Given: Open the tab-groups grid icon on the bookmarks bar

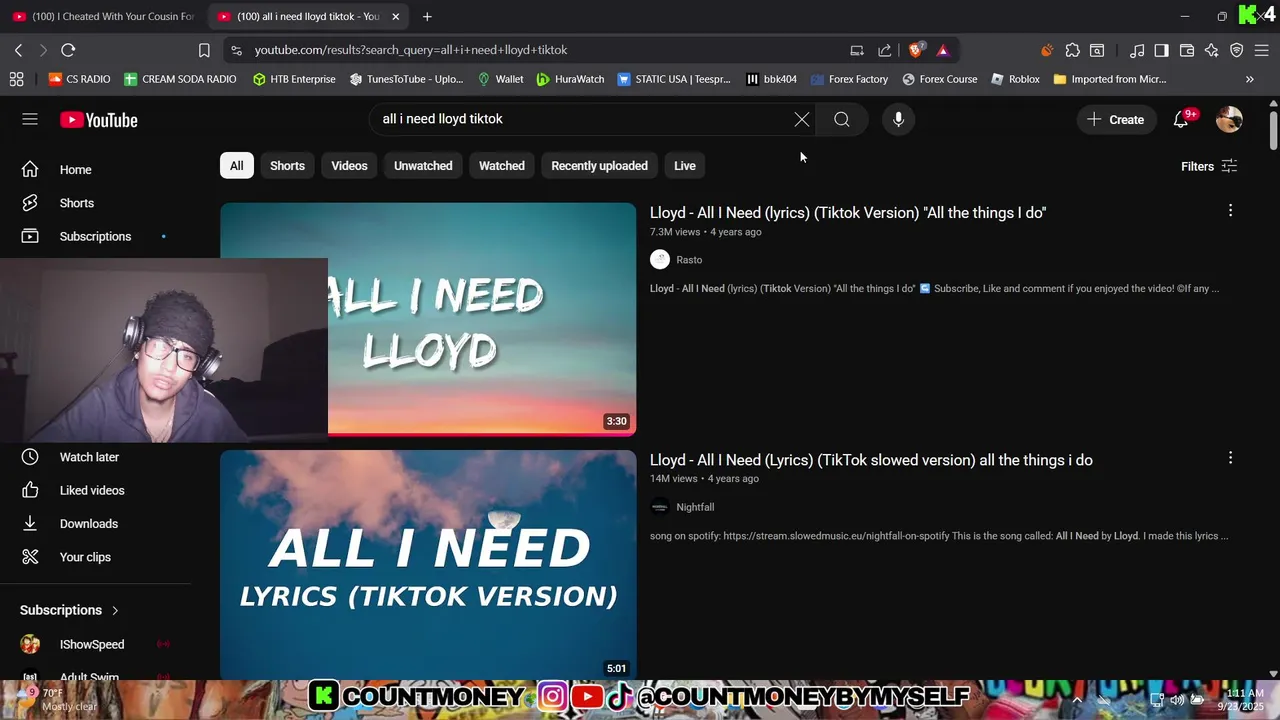Looking at the screenshot, I should tap(16, 79).
